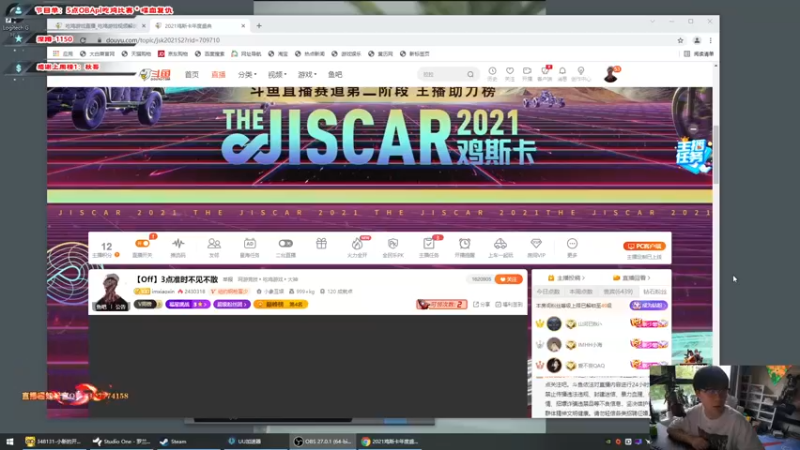Open the 京东购物 bookmark

coord(173,54)
